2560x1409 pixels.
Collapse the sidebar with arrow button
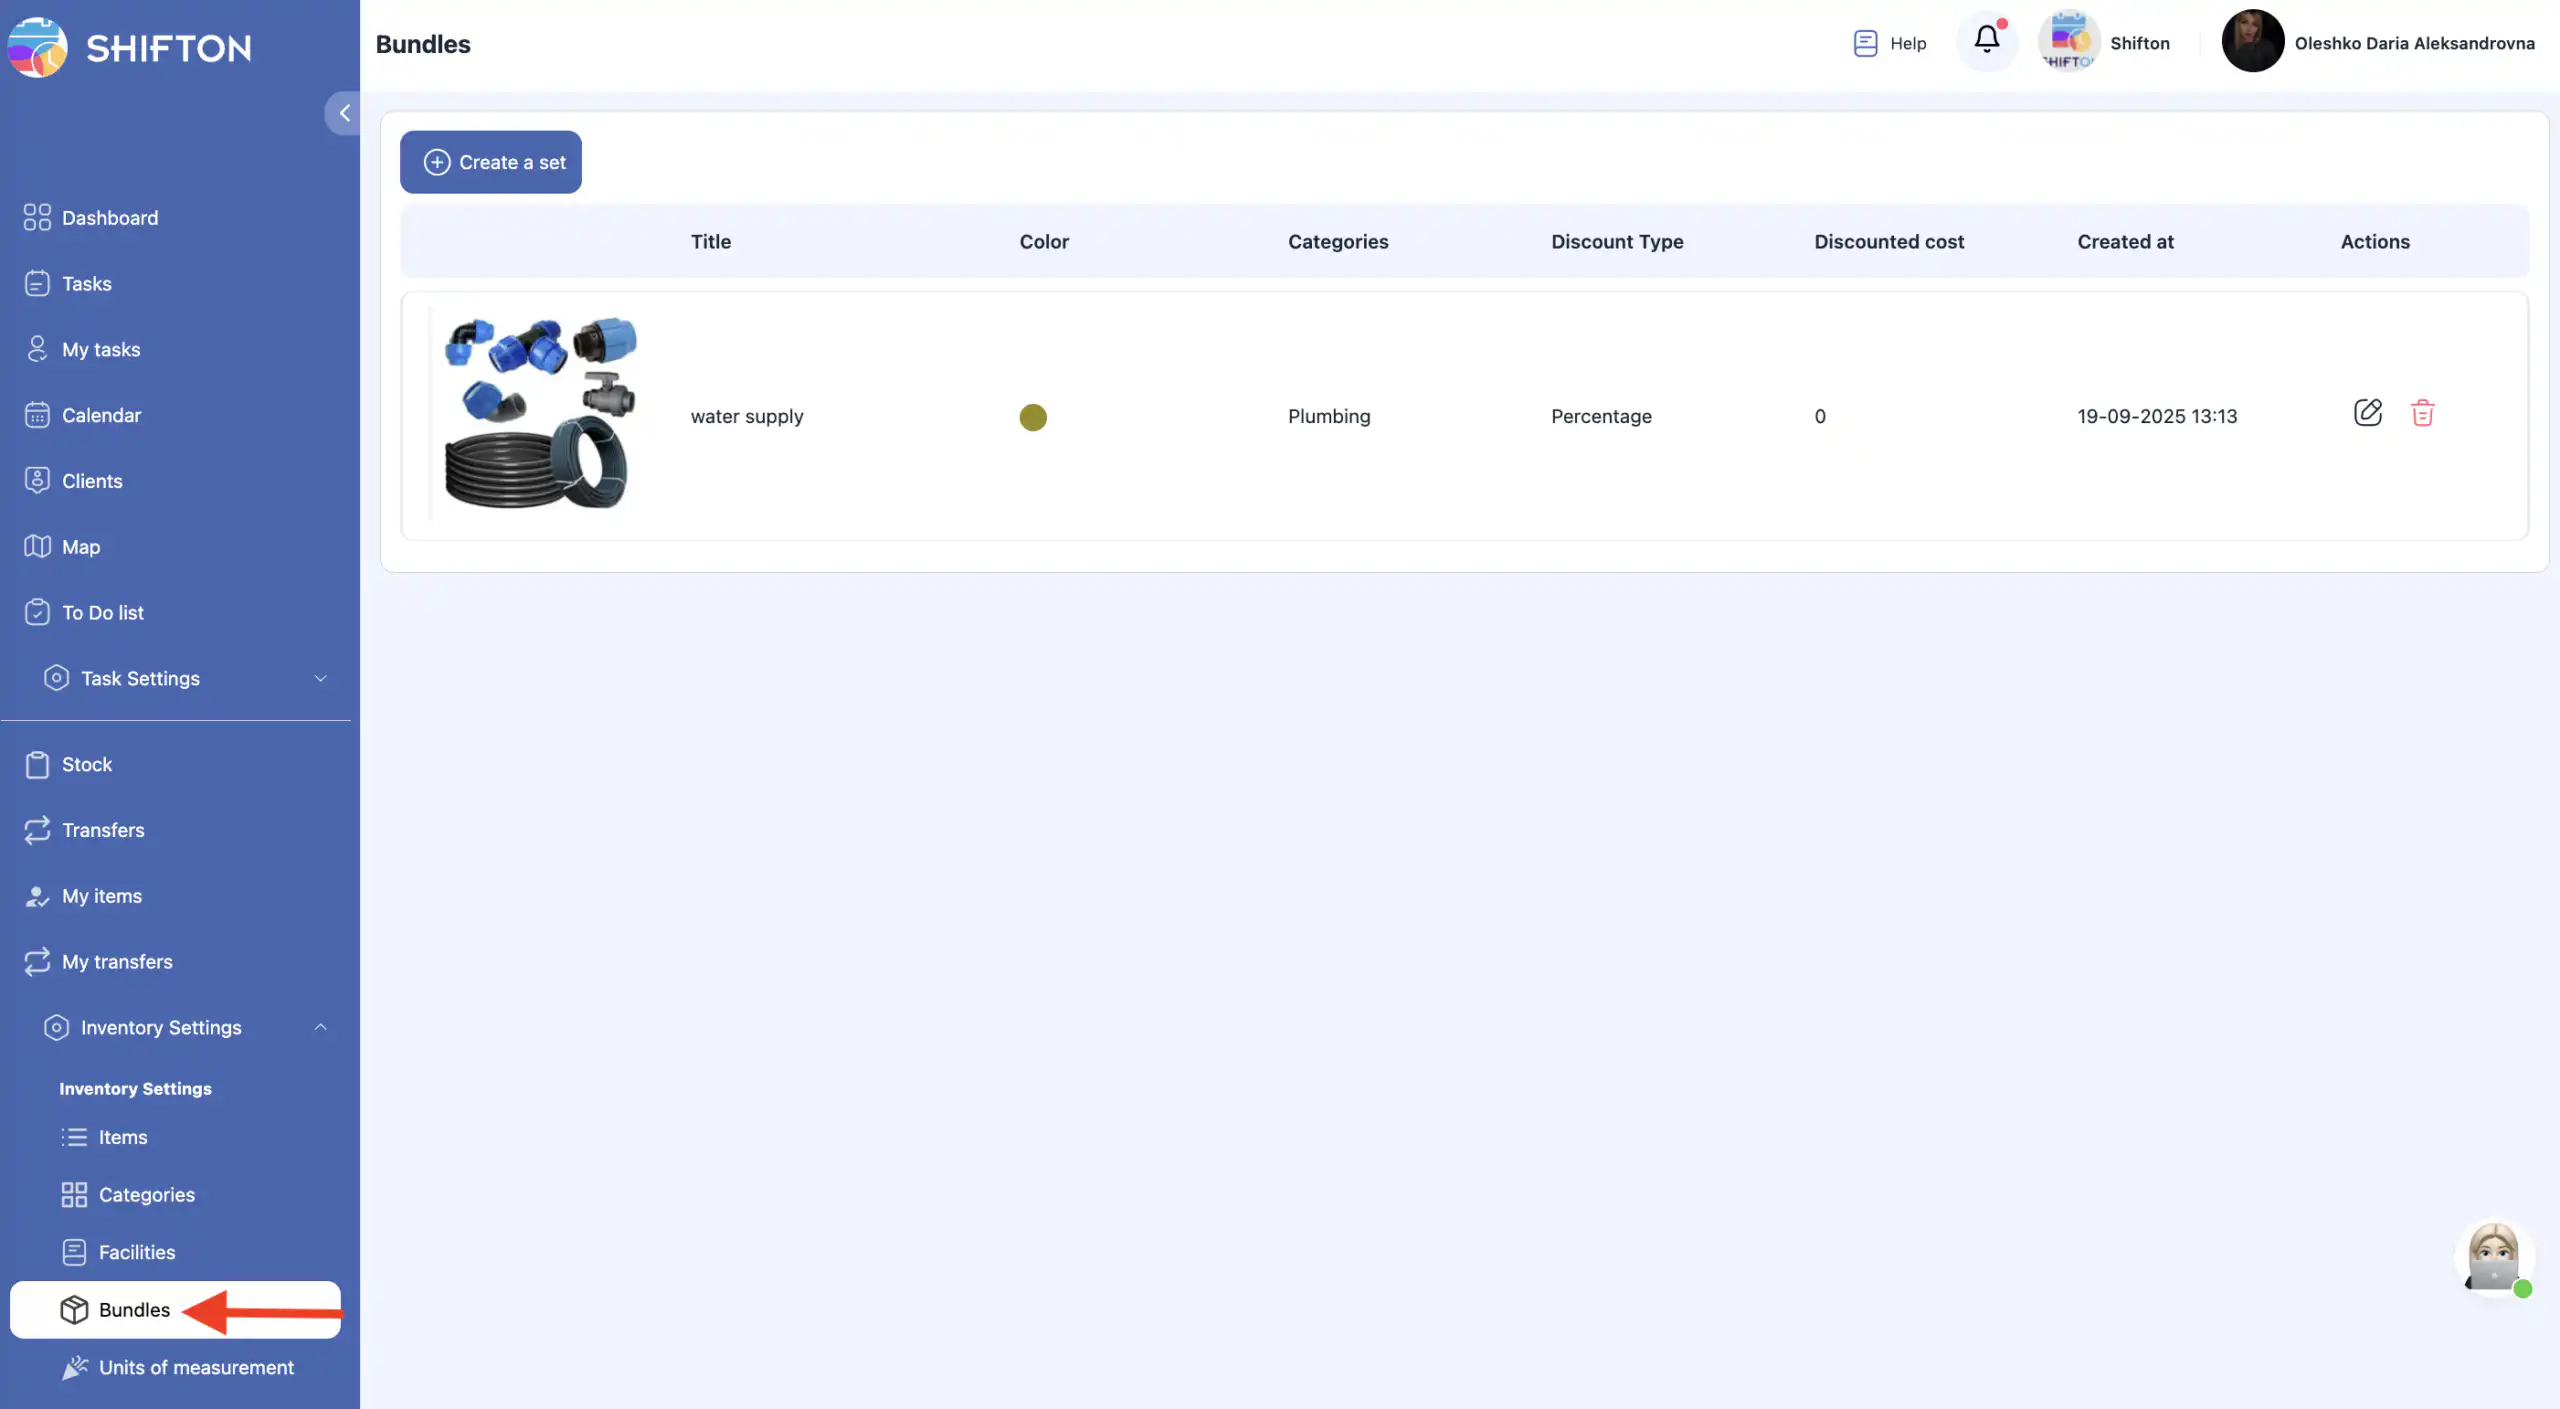click(343, 113)
